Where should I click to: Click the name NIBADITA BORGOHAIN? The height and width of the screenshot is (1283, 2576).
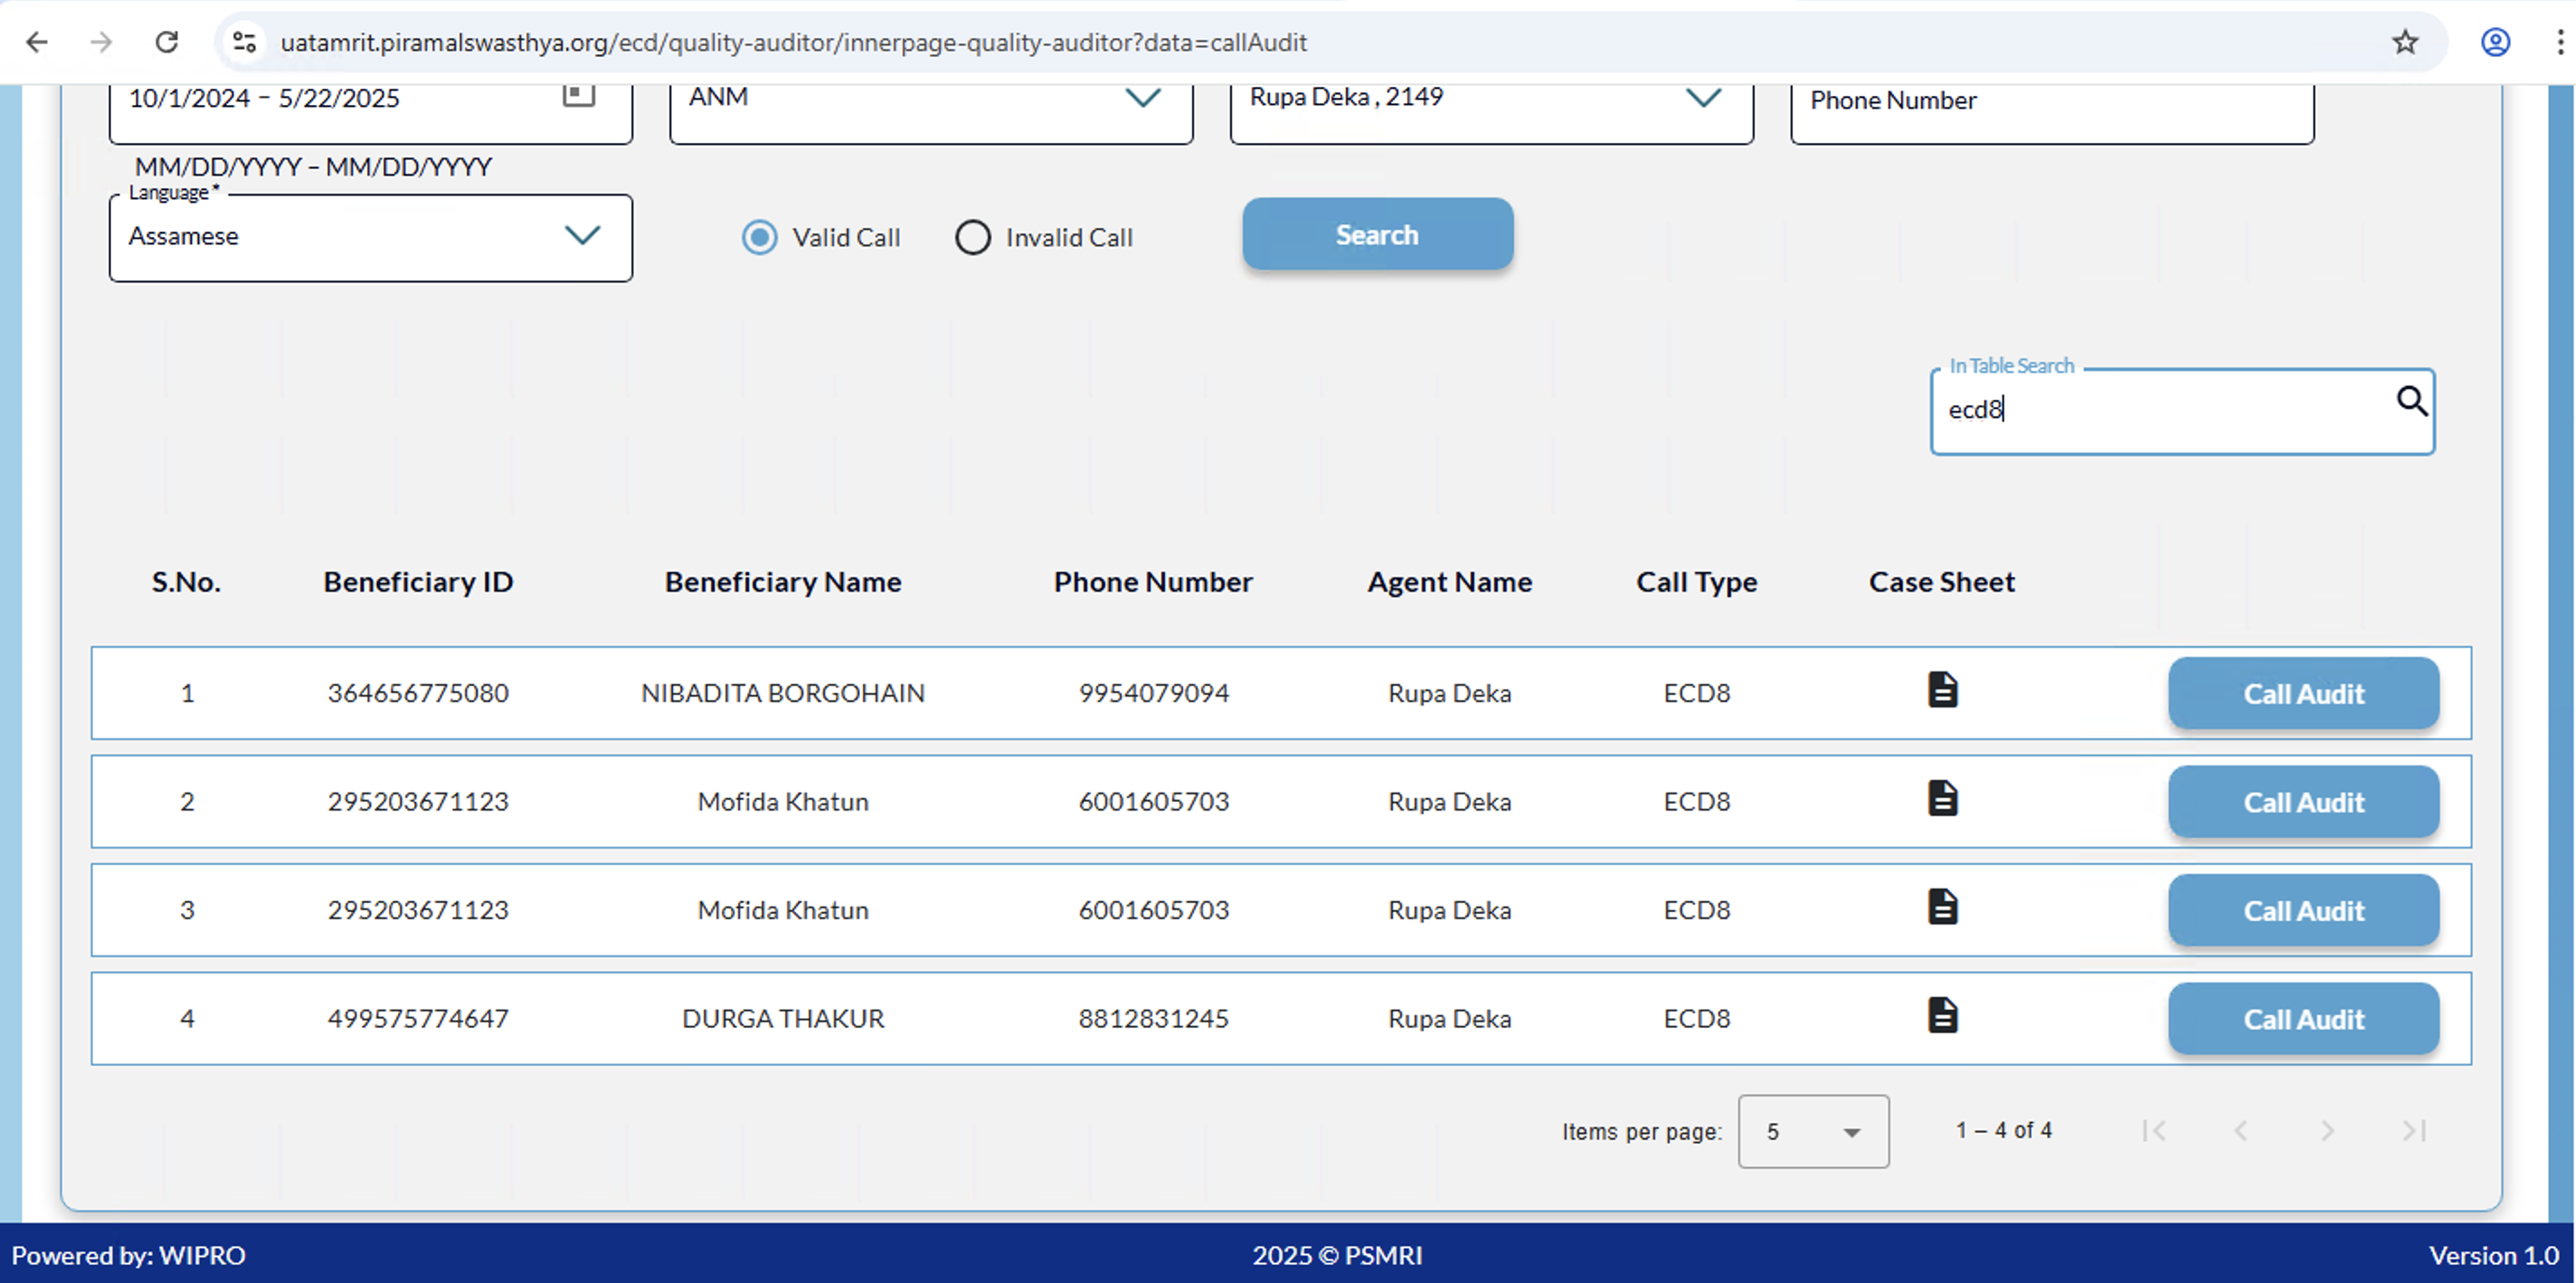783,693
